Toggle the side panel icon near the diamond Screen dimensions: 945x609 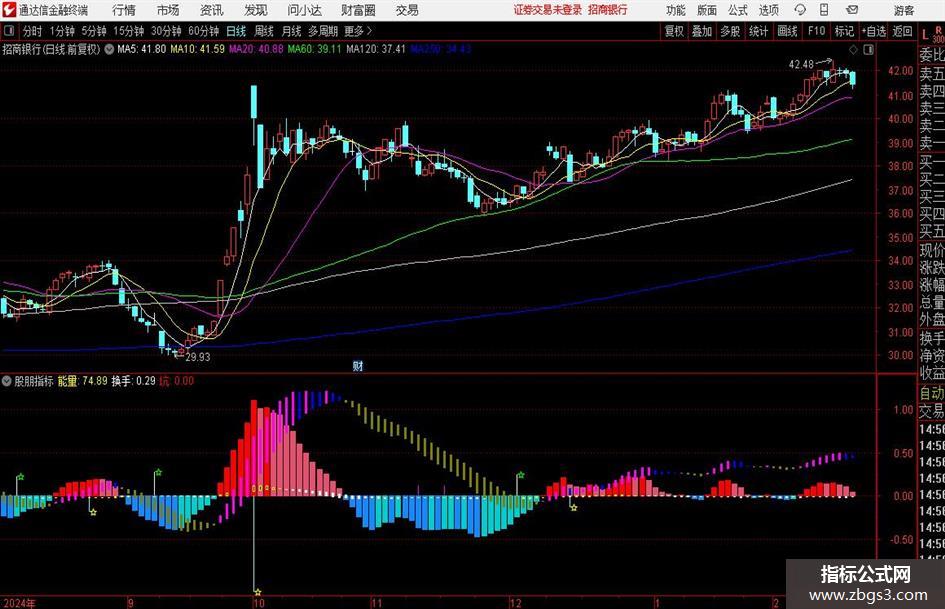tap(868, 49)
